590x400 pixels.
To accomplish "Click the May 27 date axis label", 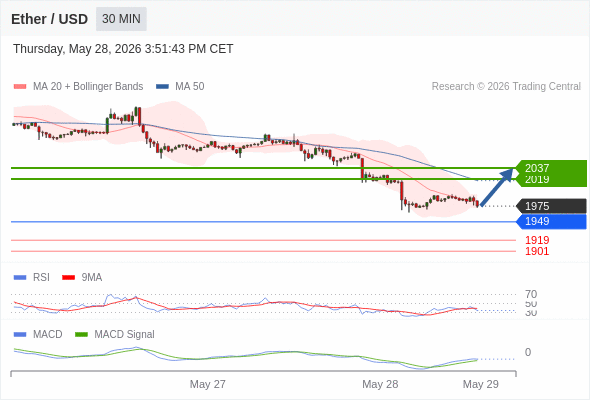I will [208, 384].
